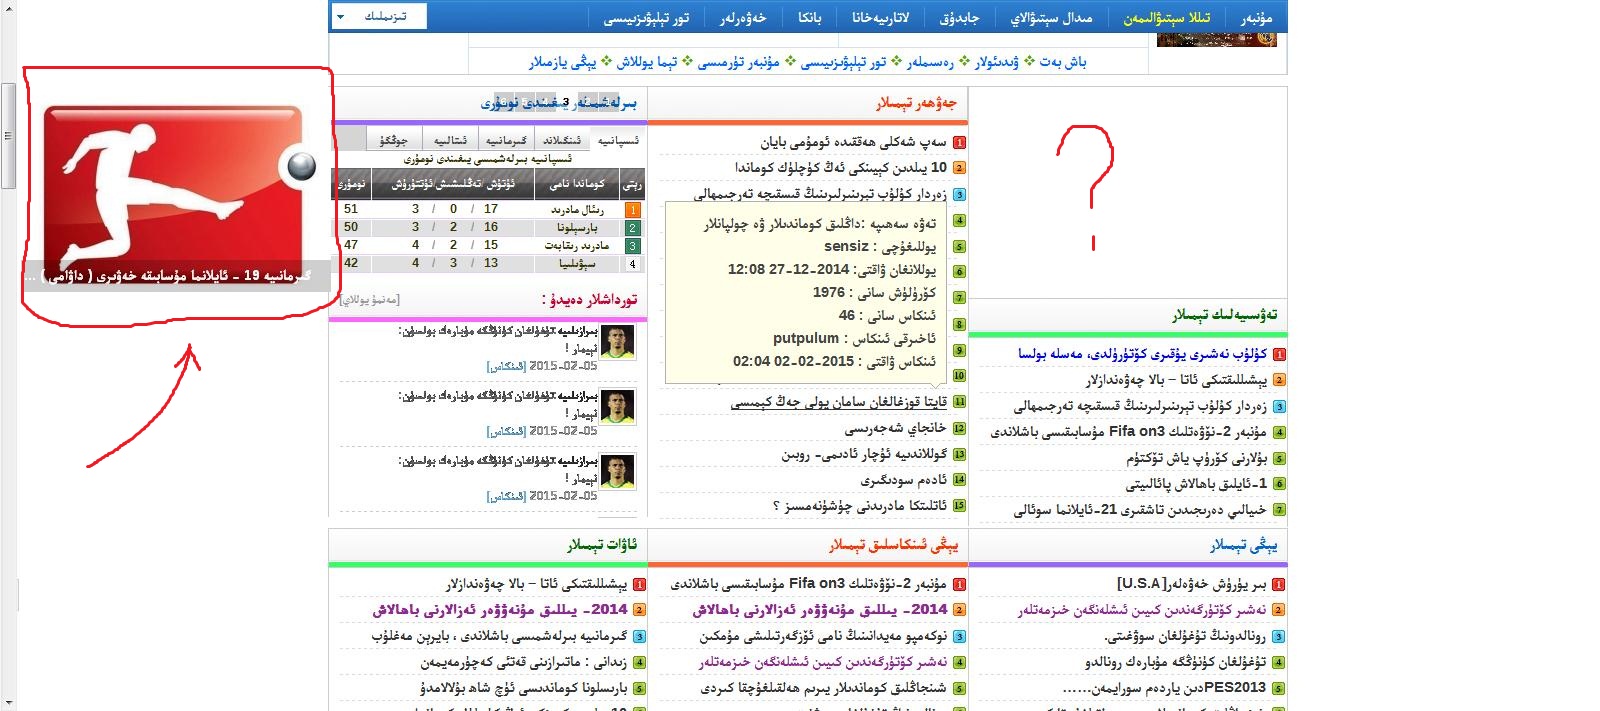Click the points value "51" in the league table
1600x711 pixels.
tap(351, 210)
